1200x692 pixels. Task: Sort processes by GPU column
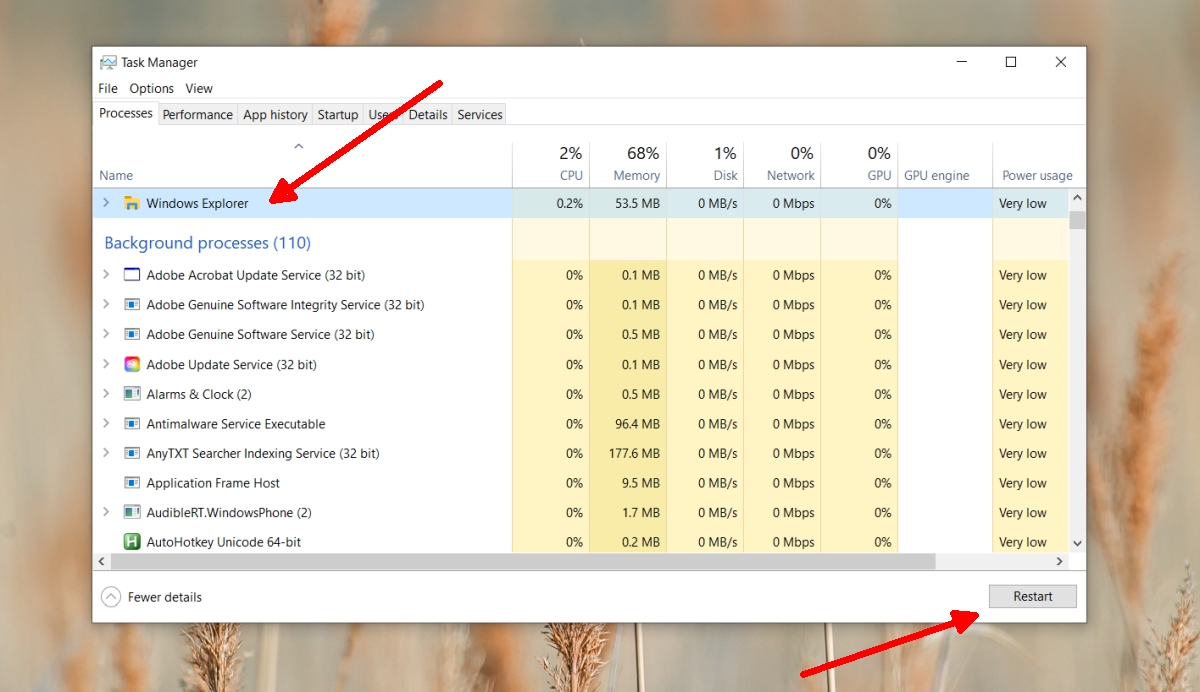859,164
